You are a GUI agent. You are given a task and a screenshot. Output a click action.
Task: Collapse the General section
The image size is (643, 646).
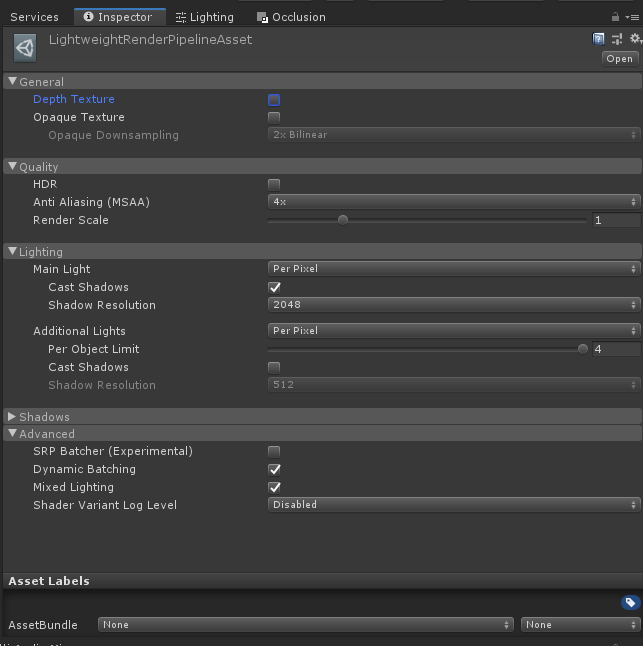pyautogui.click(x=323, y=82)
